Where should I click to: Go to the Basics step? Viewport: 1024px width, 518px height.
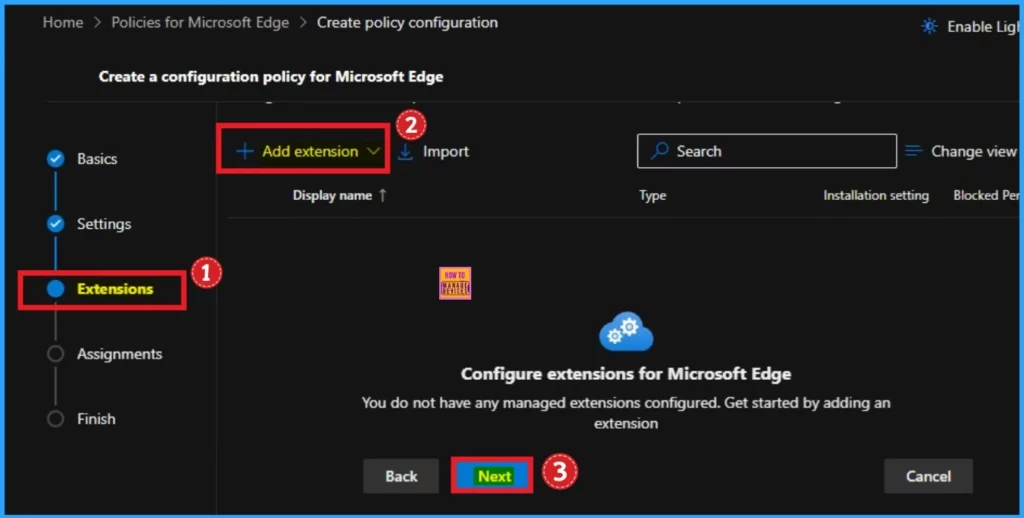point(97,159)
